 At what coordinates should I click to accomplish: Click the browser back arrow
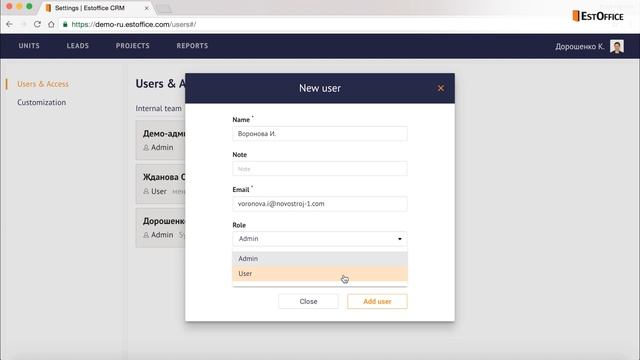click(9, 24)
